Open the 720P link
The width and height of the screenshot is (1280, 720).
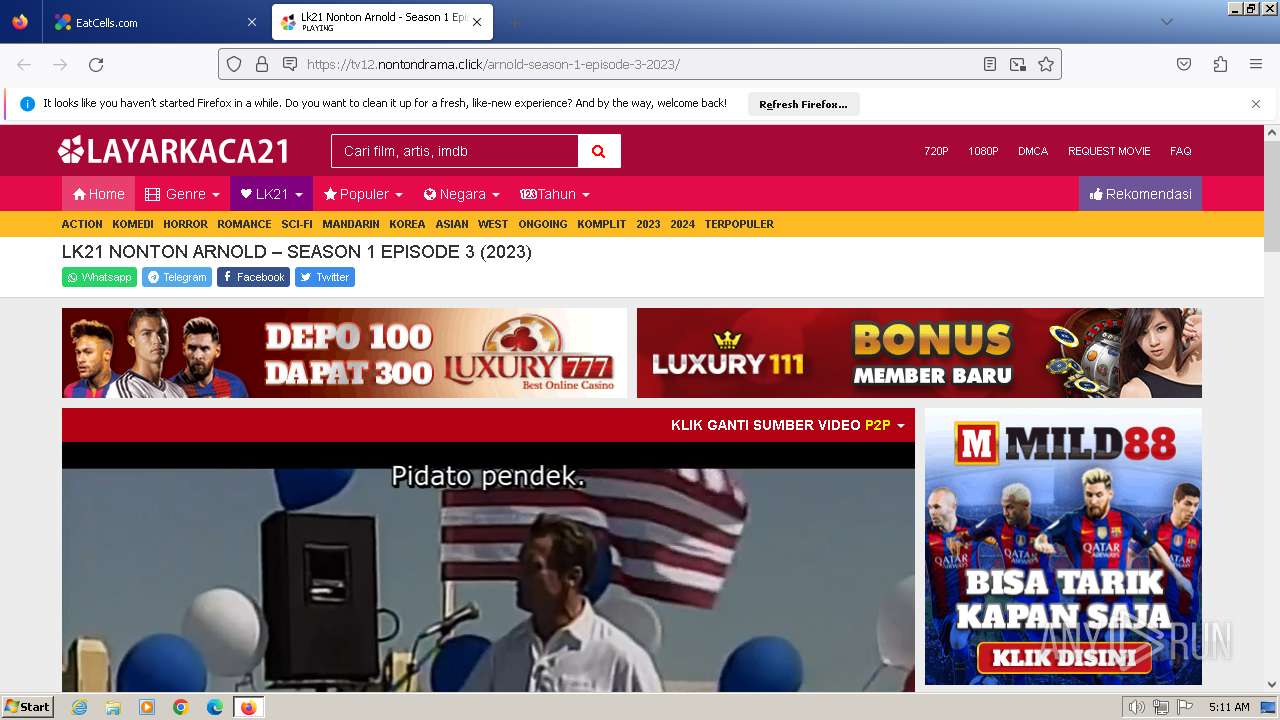(936, 151)
